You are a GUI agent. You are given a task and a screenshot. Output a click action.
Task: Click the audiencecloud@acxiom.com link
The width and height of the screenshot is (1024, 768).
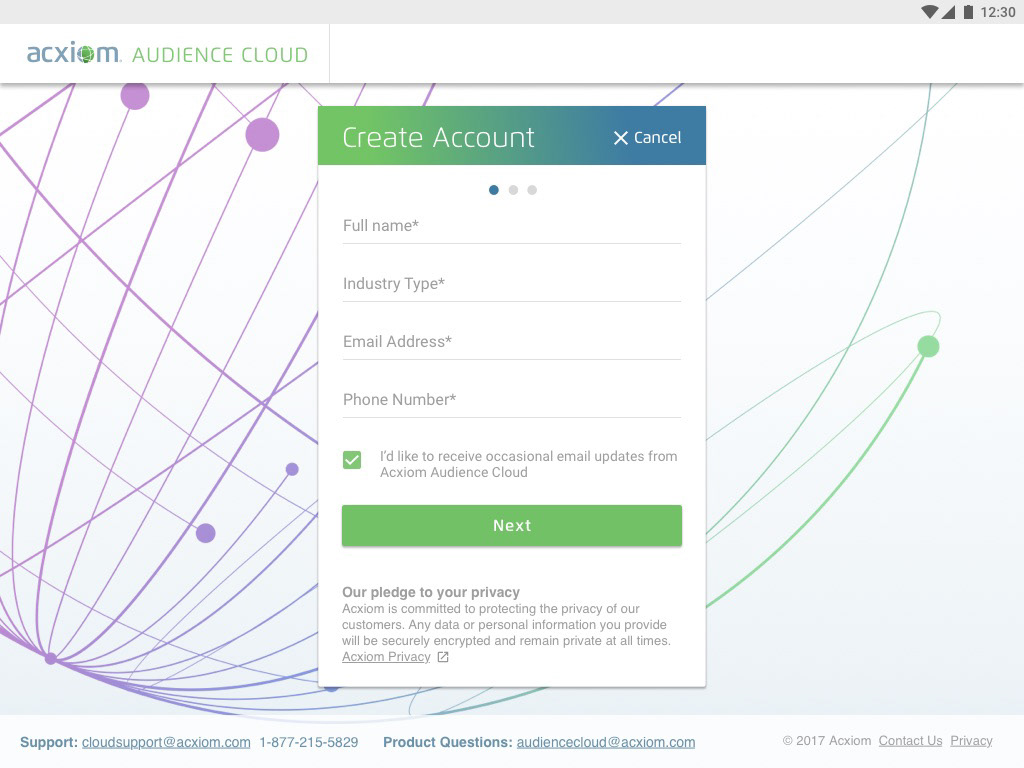(x=606, y=742)
